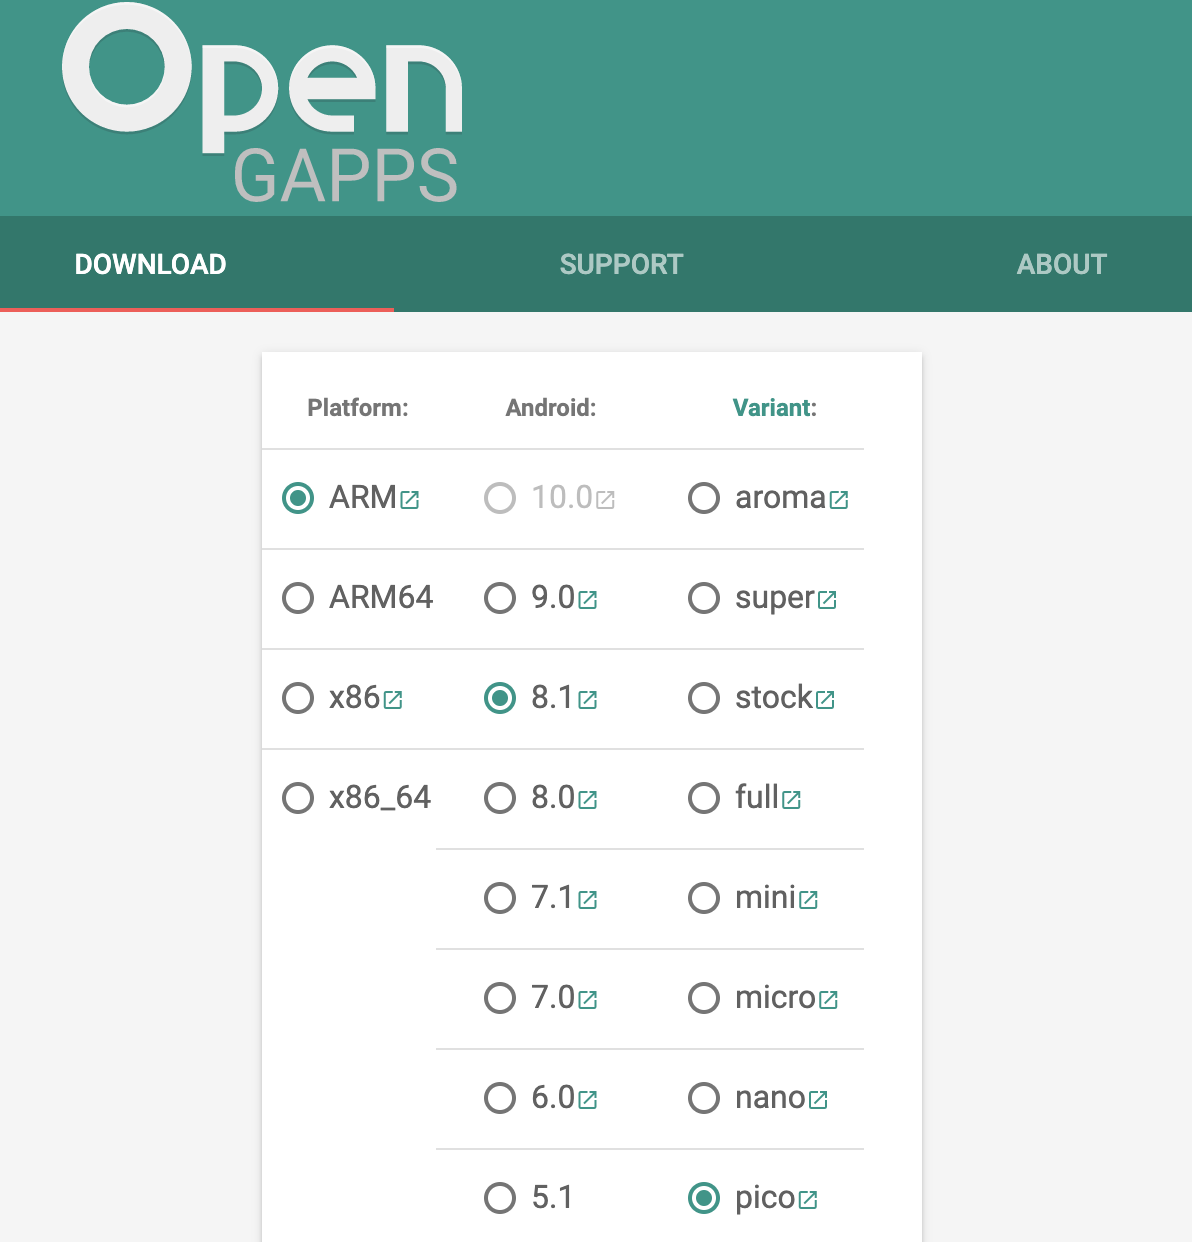Click the Variant: column header
Viewport: 1192px width, 1242px height.
775,408
